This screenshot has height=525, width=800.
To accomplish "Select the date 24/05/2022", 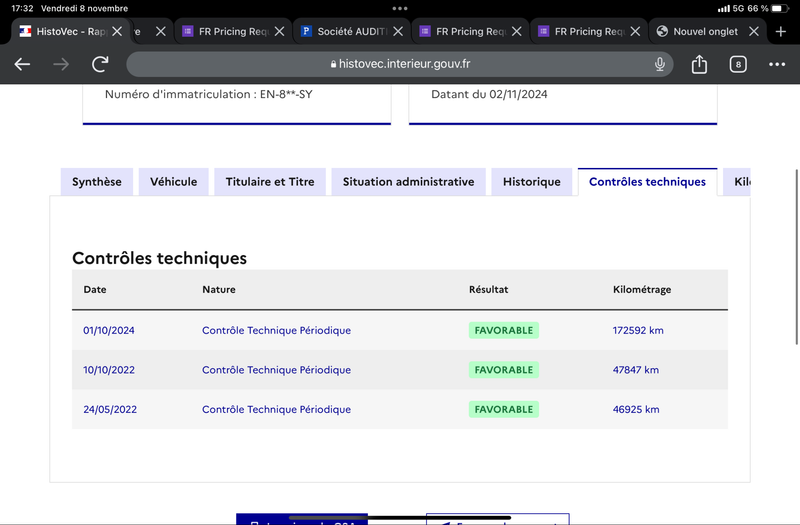I will click(x=110, y=409).
